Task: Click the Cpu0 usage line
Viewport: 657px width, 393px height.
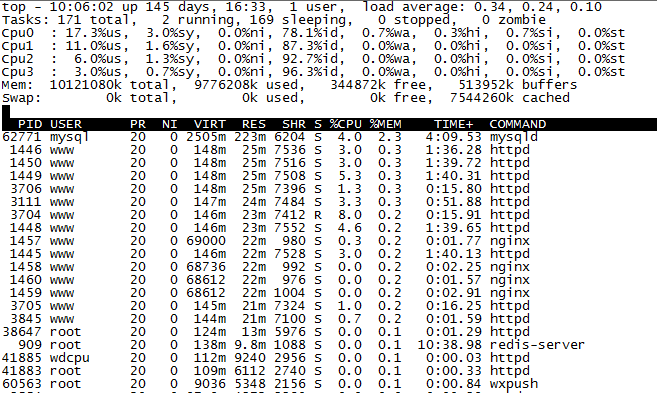Action: point(313,33)
